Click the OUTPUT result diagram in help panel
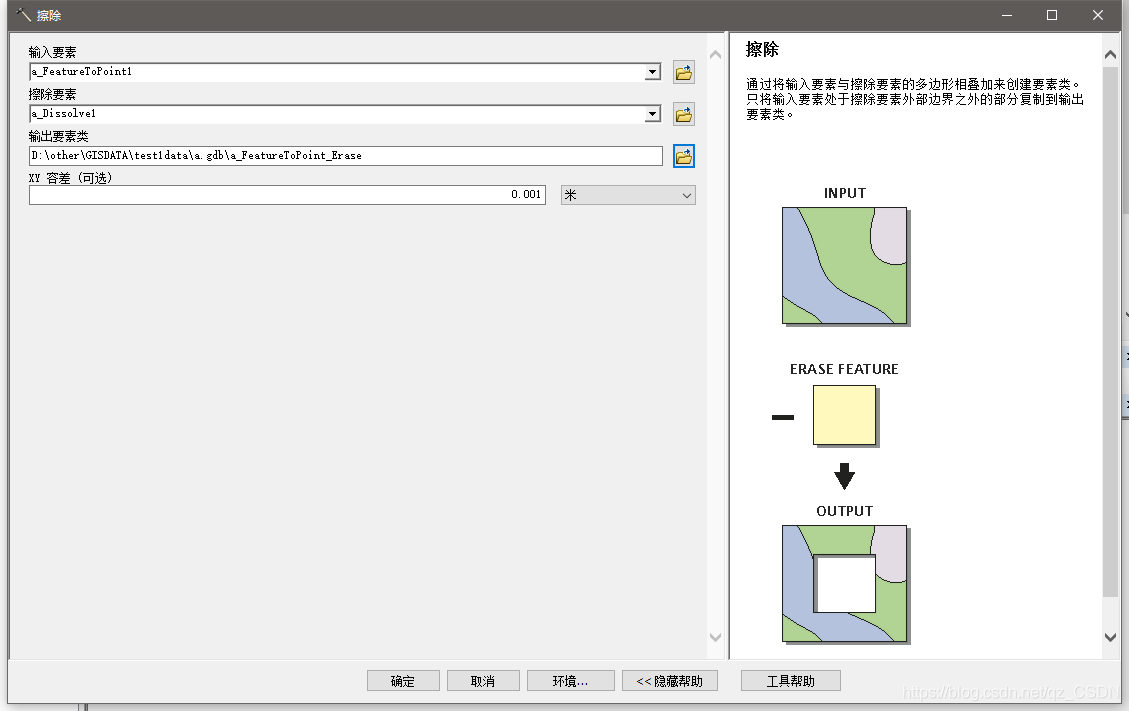The width and height of the screenshot is (1129, 711). (843, 584)
